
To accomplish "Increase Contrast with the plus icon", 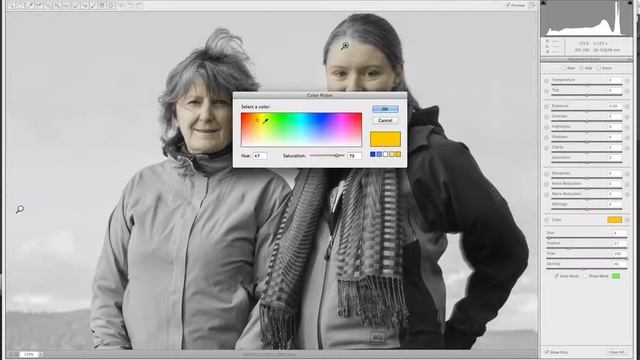I will pyautogui.click(x=627, y=117).
